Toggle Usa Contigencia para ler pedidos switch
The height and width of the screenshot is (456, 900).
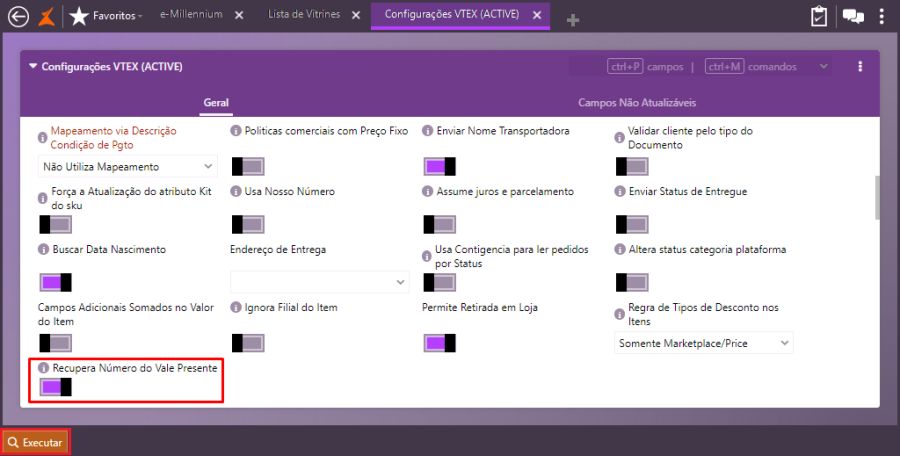click(x=440, y=283)
